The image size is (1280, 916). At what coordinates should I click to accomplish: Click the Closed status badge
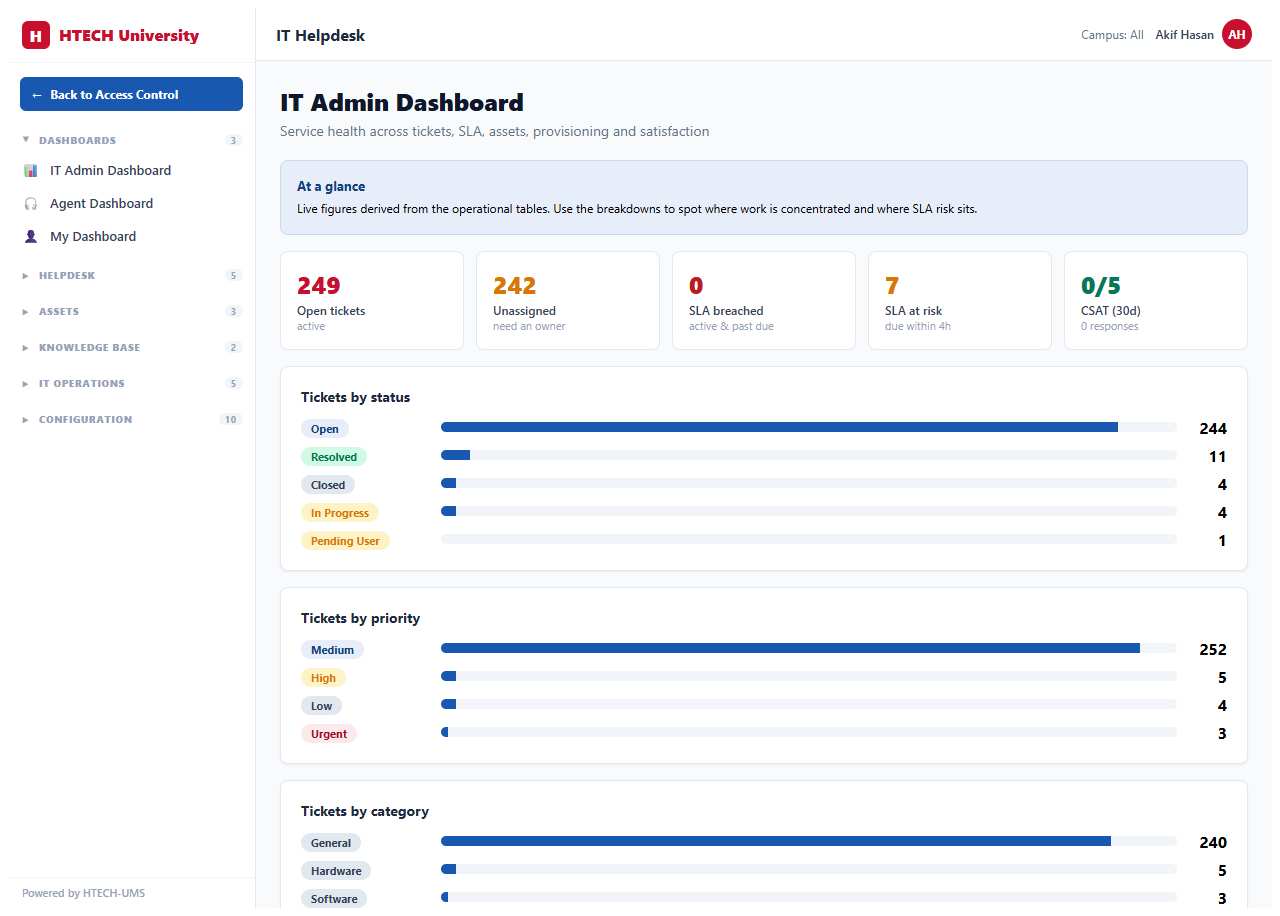(x=328, y=485)
